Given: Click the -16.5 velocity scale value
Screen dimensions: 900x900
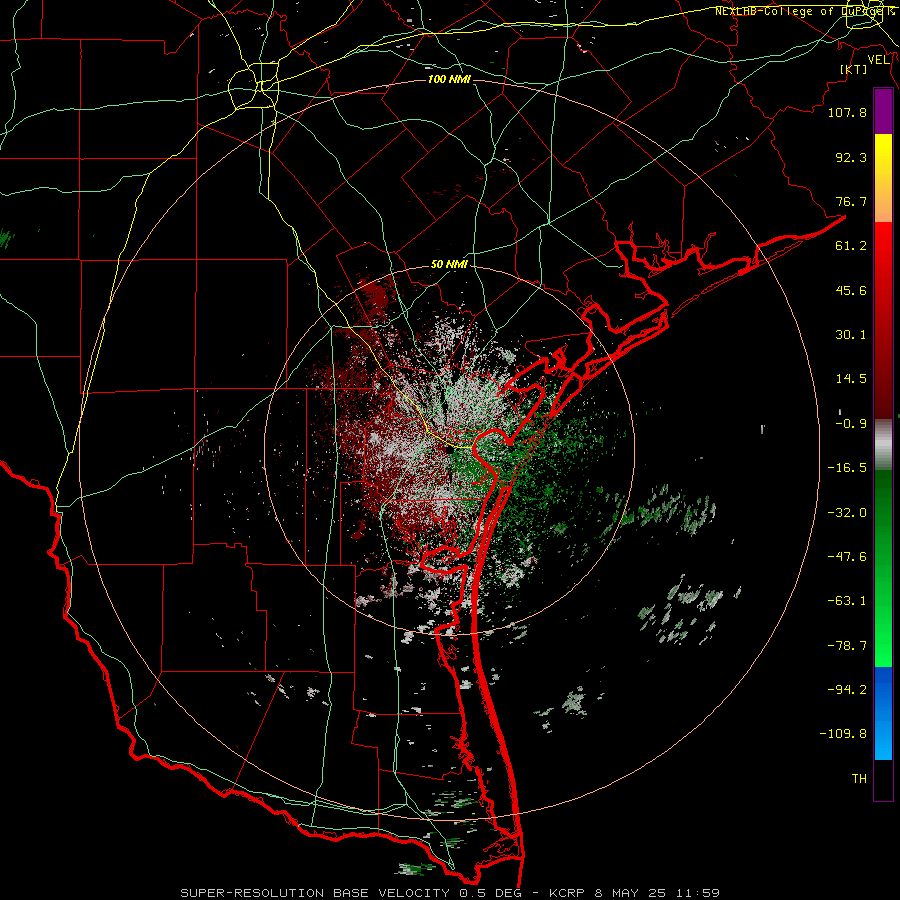Looking at the screenshot, I should (847, 468).
